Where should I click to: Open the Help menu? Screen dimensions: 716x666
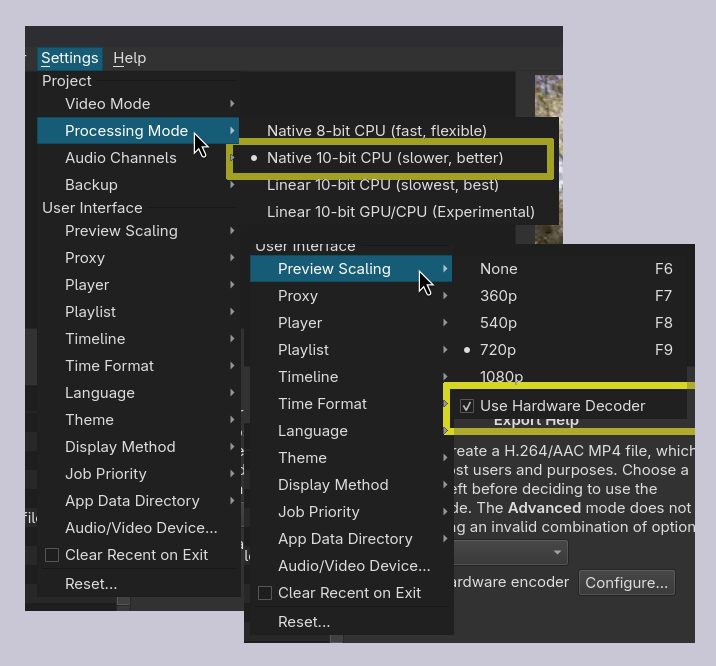(129, 58)
